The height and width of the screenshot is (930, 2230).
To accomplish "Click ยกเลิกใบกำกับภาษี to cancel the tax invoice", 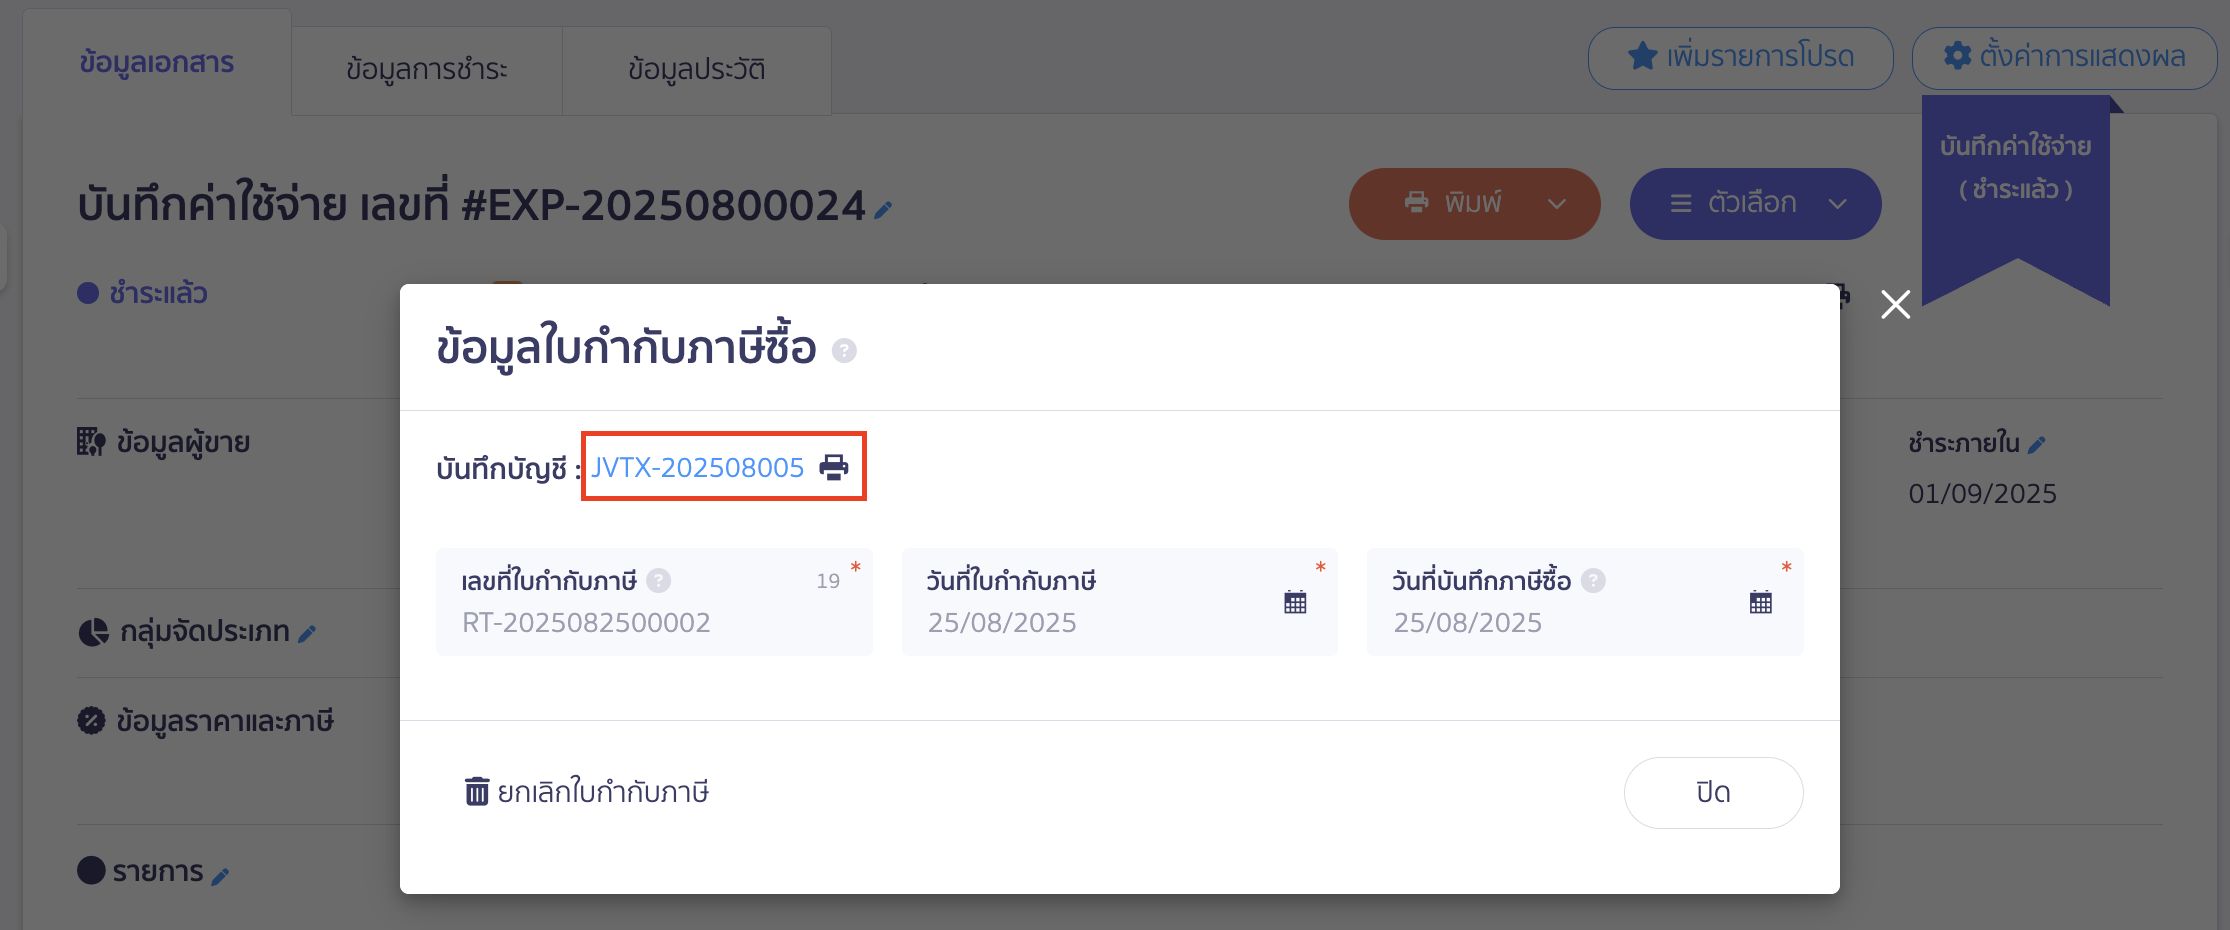I will (x=587, y=792).
